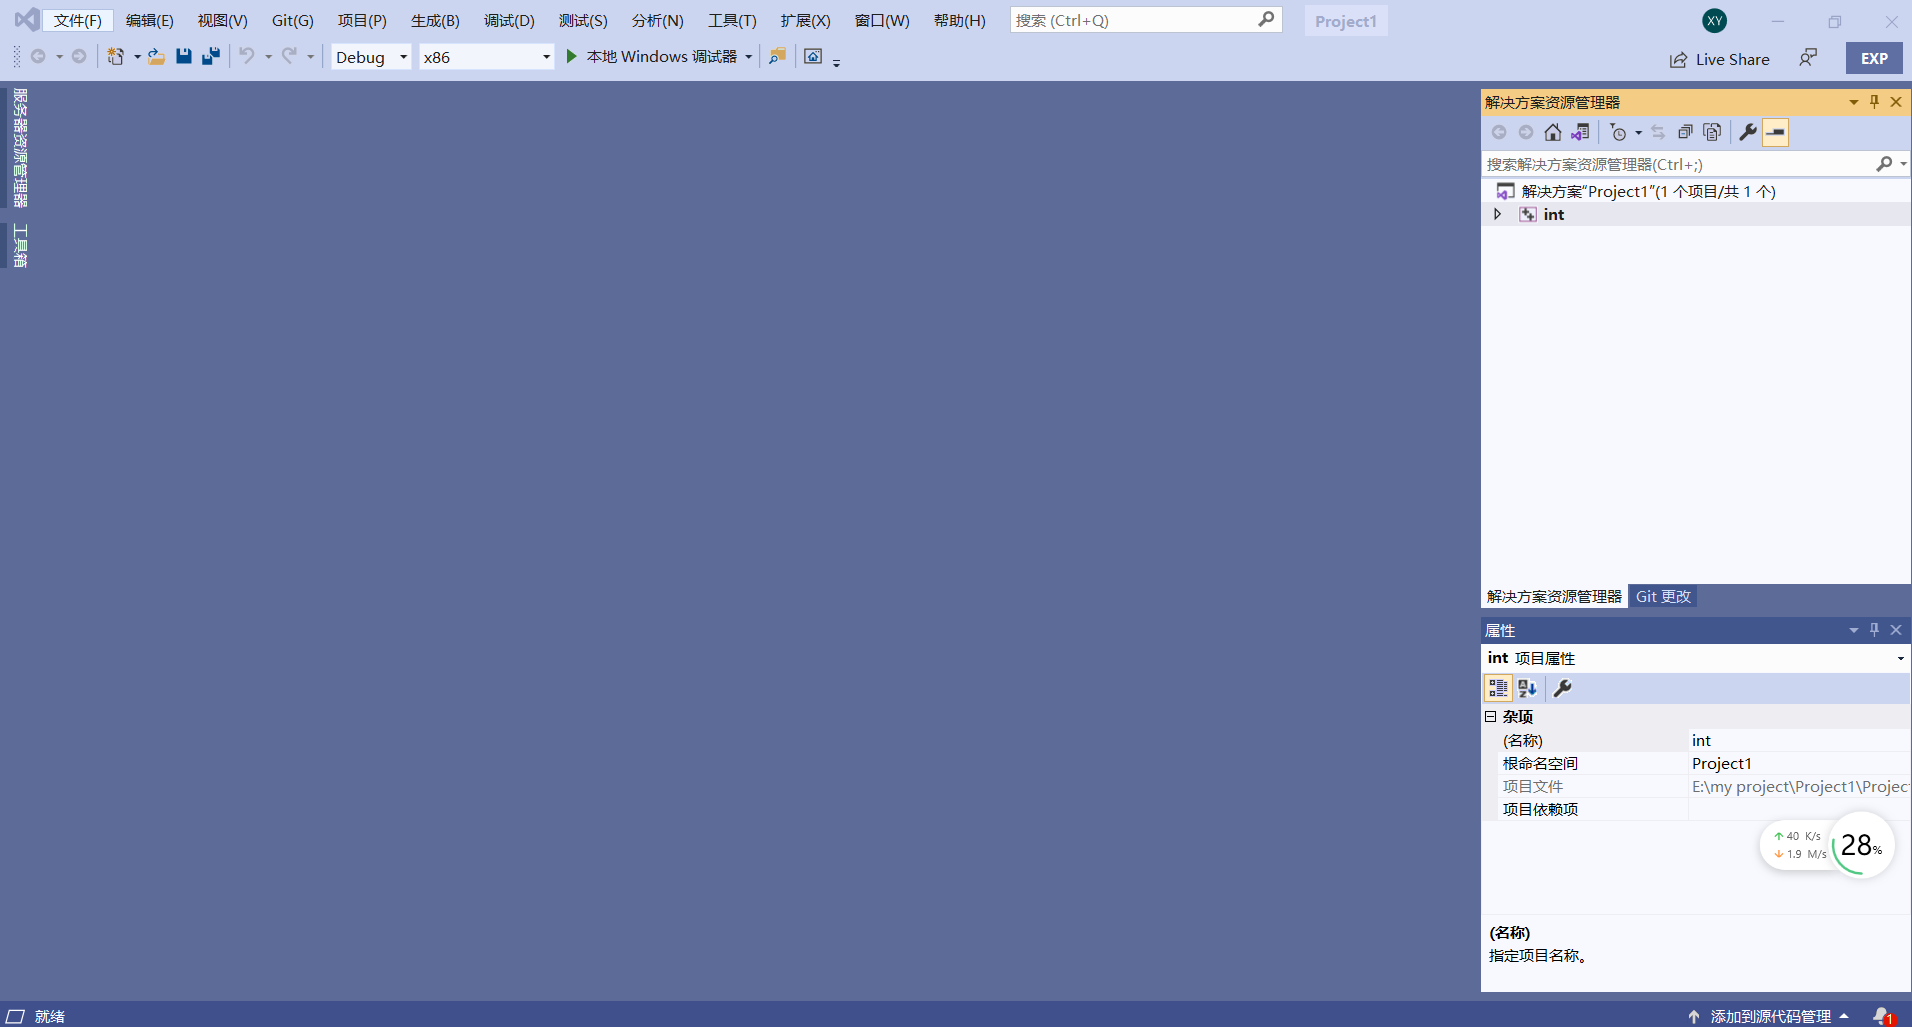Click the magnifier in Solution Explorer search
This screenshot has width=1912, height=1027.
point(1884,164)
